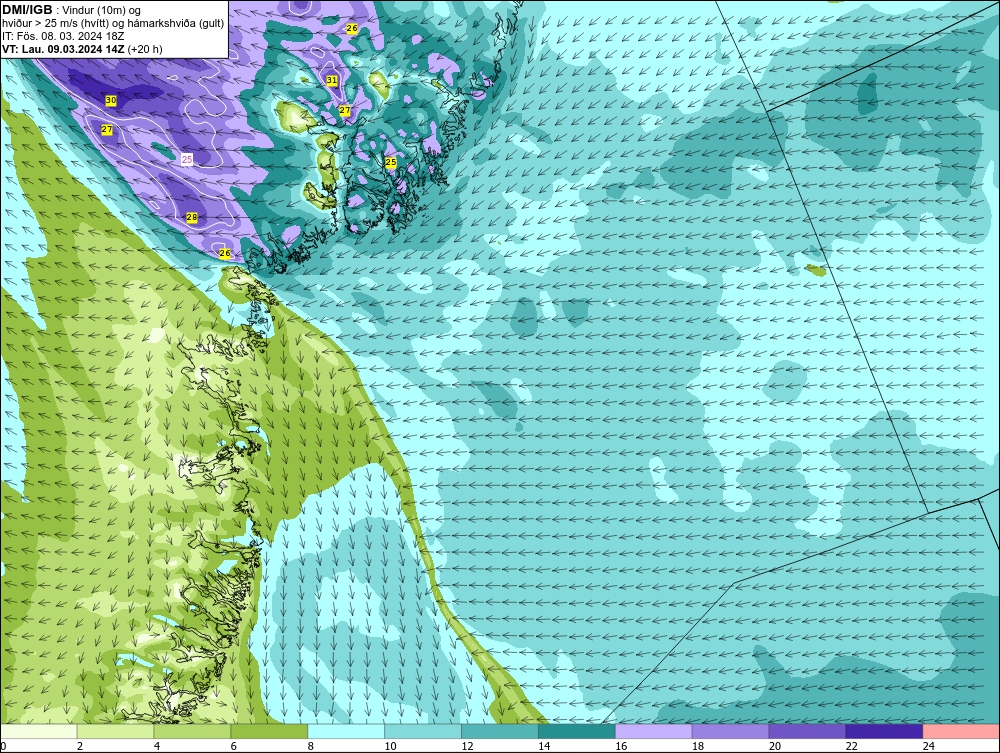This screenshot has height=753, width=1000.
Task: Click the legend tick value 0
Action: click(3, 746)
